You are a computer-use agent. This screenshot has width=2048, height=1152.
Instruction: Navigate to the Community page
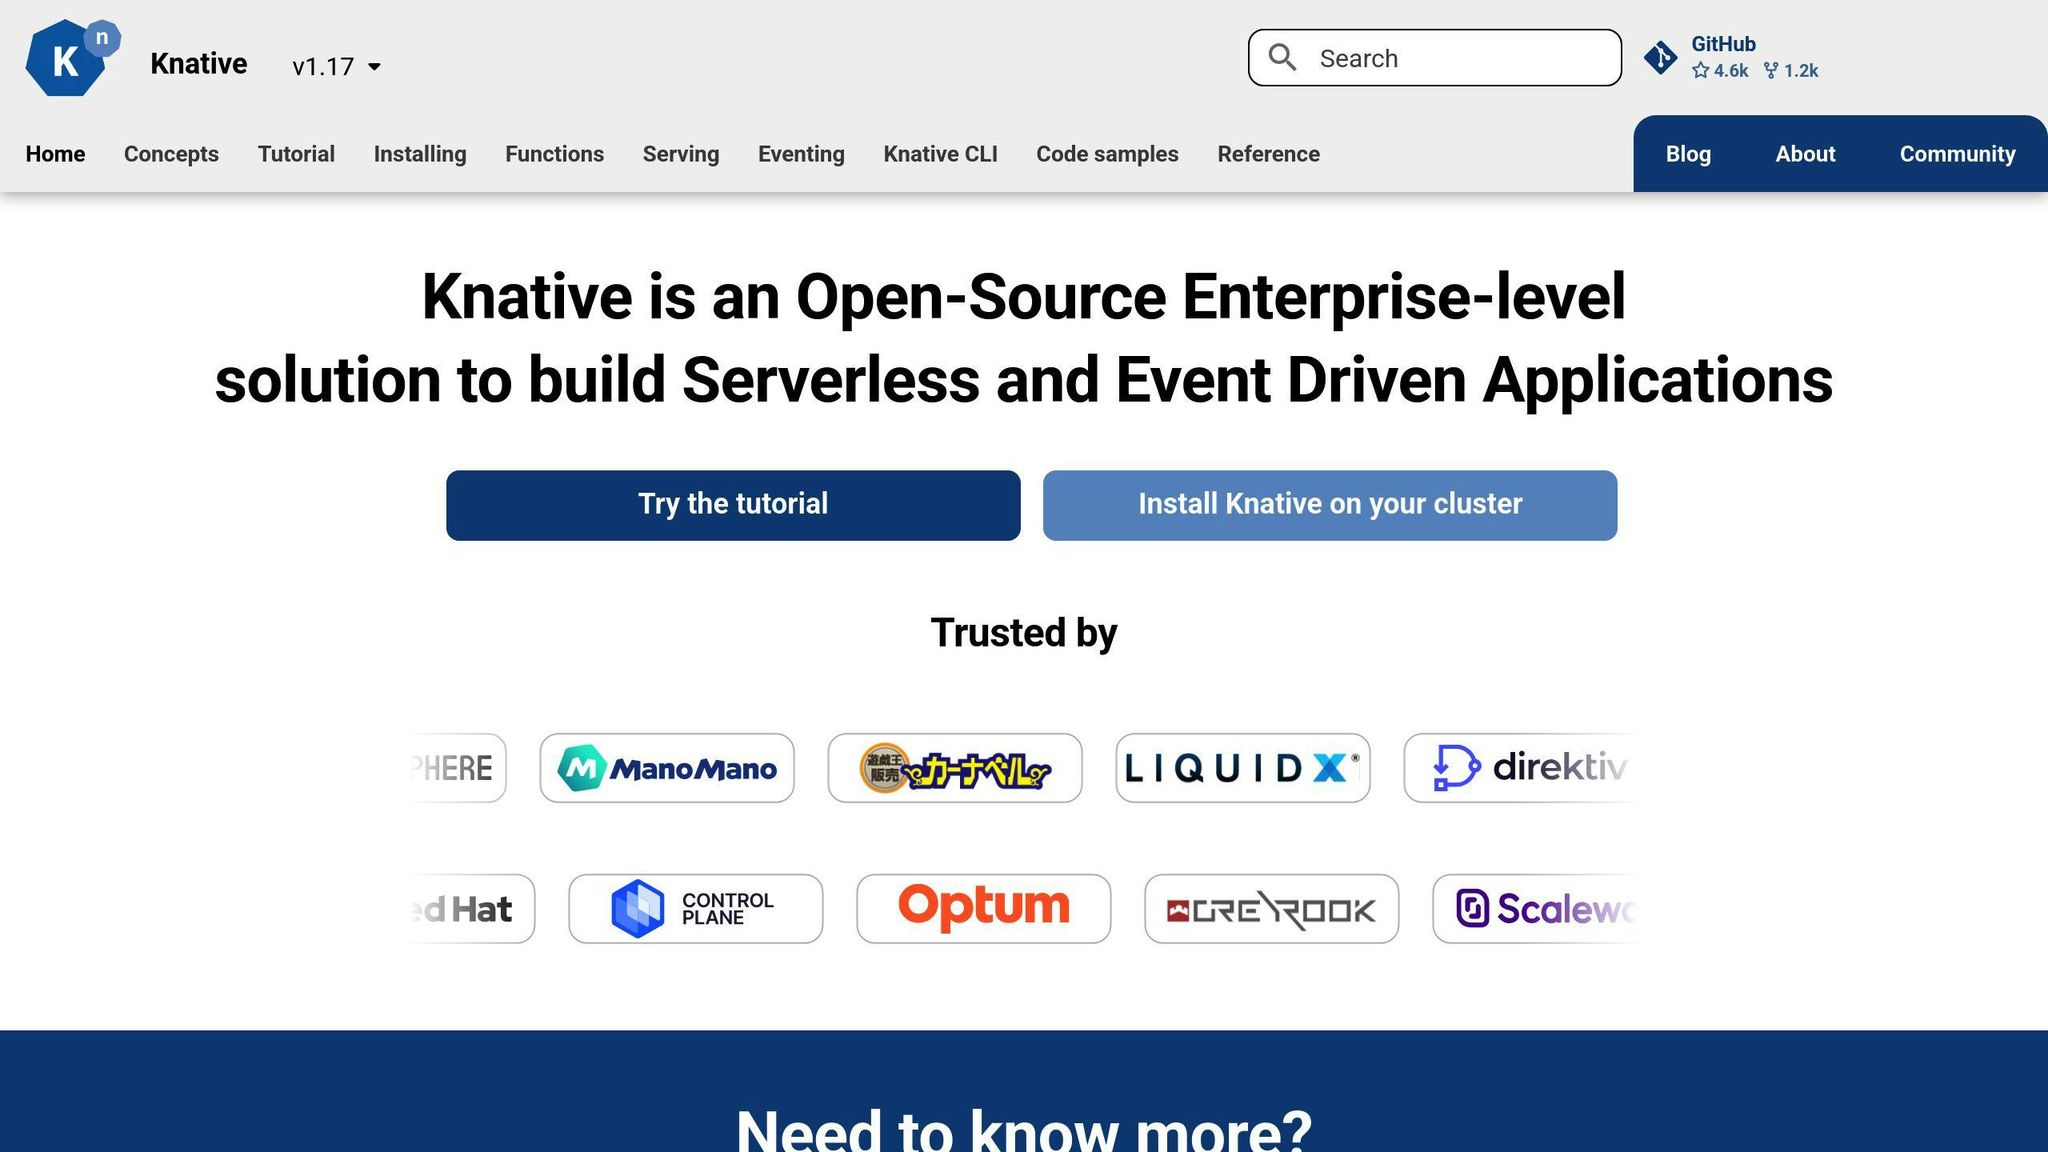(1956, 154)
